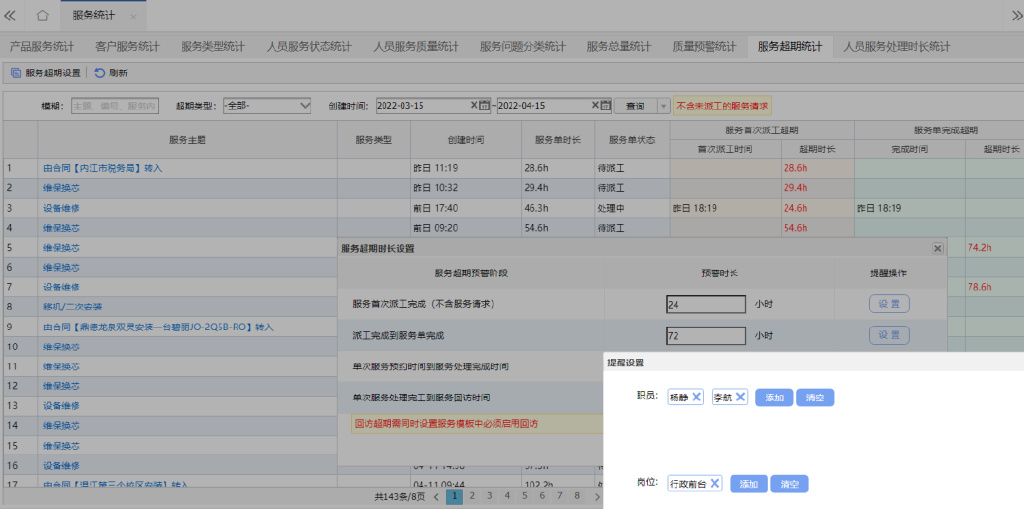
Task: Collapse the left sidebar with double-arrow icon
Action: tap(11, 17)
